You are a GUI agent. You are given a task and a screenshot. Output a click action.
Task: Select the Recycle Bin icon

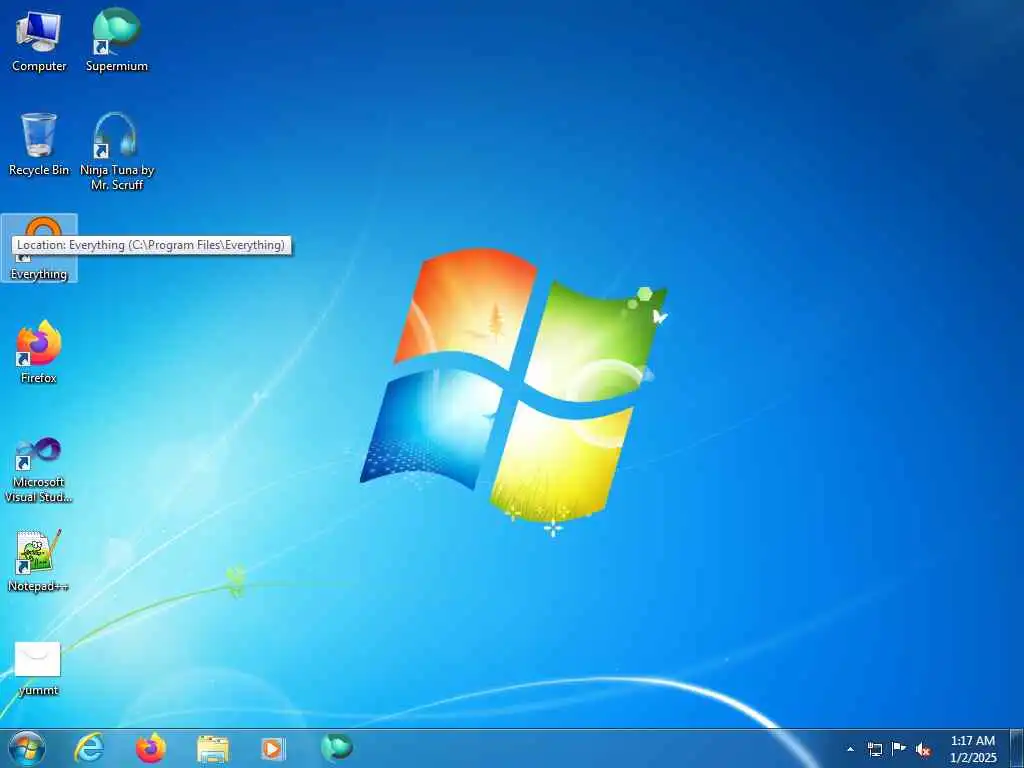point(39,144)
